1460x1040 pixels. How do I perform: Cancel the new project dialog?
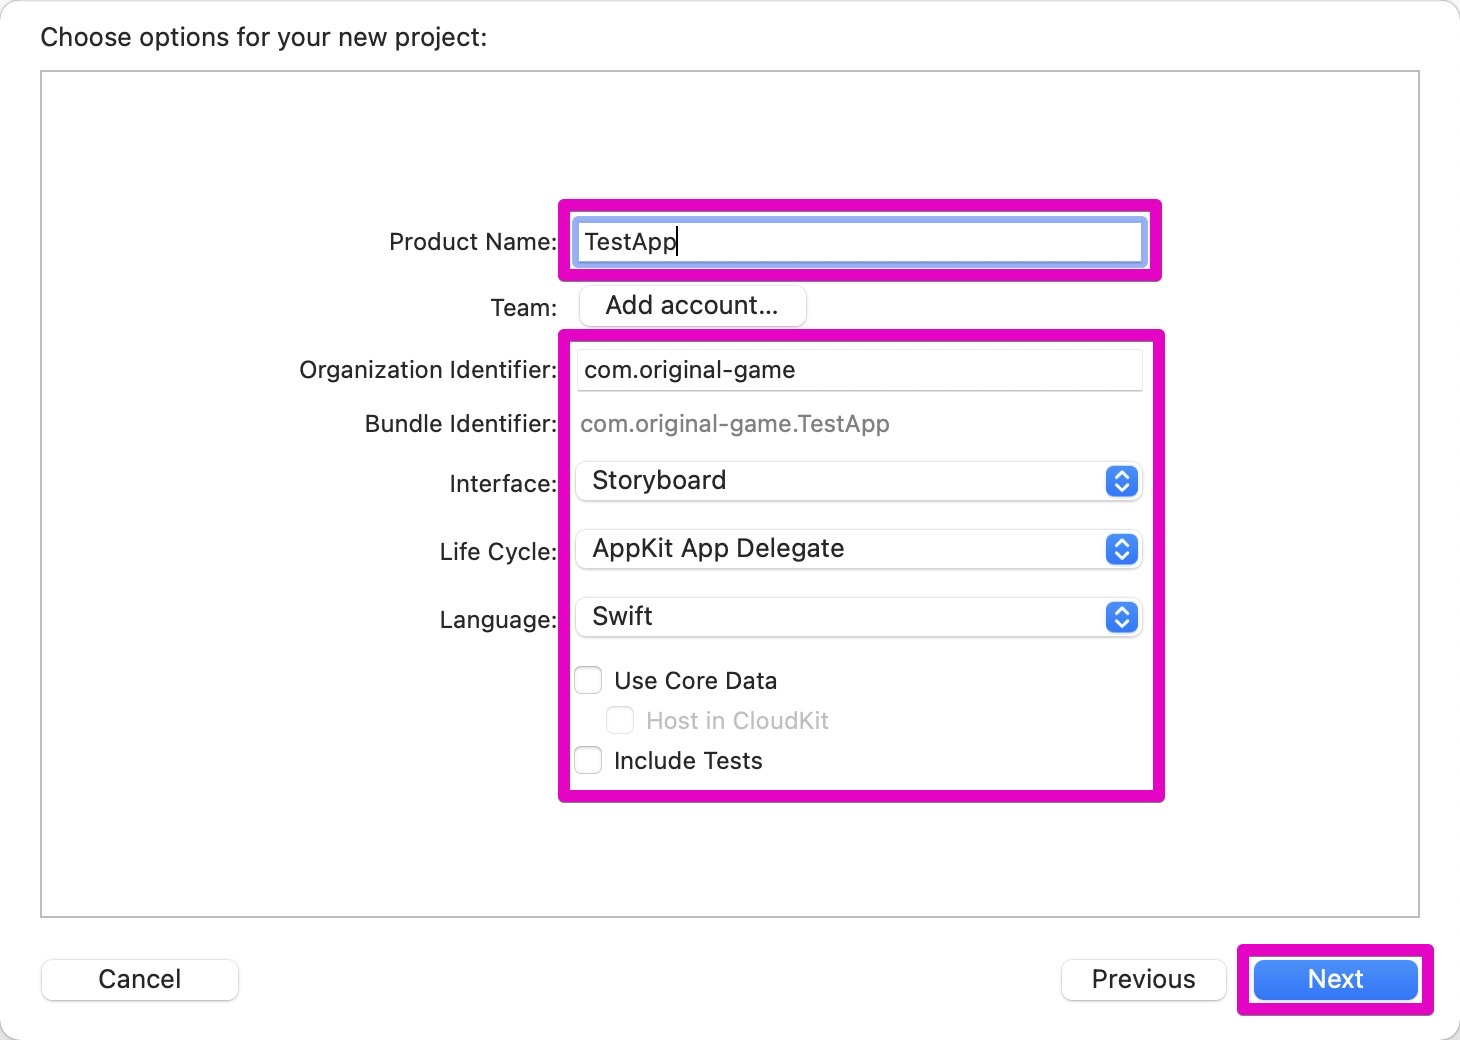[140, 979]
